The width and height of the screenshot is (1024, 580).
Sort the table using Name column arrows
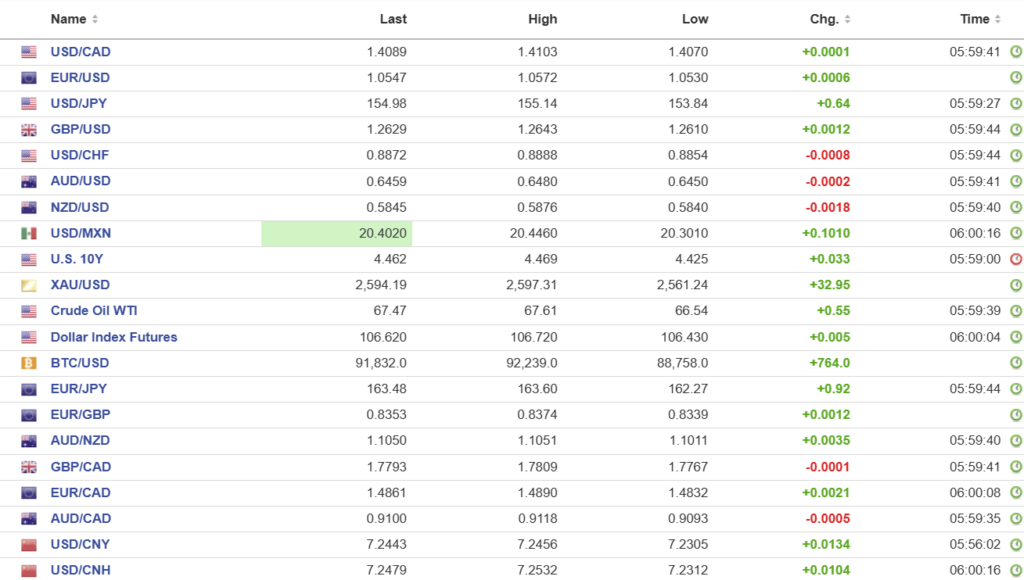pyautogui.click(x=95, y=19)
